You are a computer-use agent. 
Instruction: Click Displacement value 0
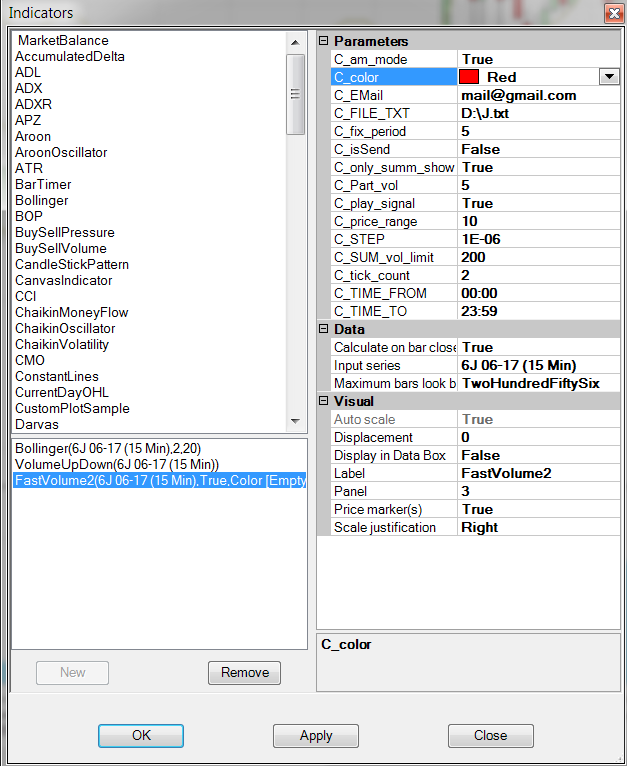[539, 437]
